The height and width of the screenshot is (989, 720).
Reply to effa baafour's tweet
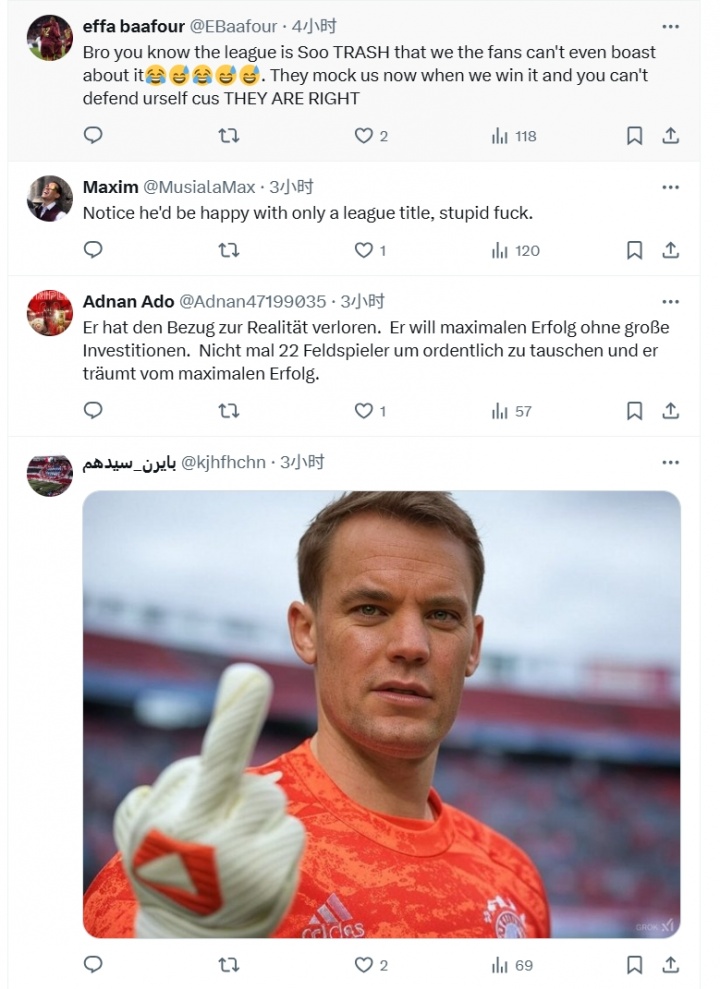click(93, 136)
